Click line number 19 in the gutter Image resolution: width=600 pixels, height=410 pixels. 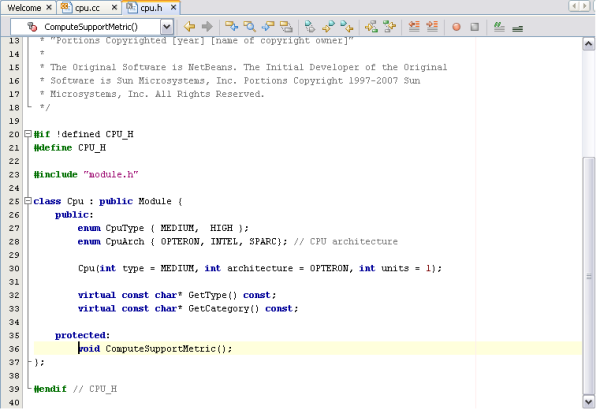click(x=14, y=121)
